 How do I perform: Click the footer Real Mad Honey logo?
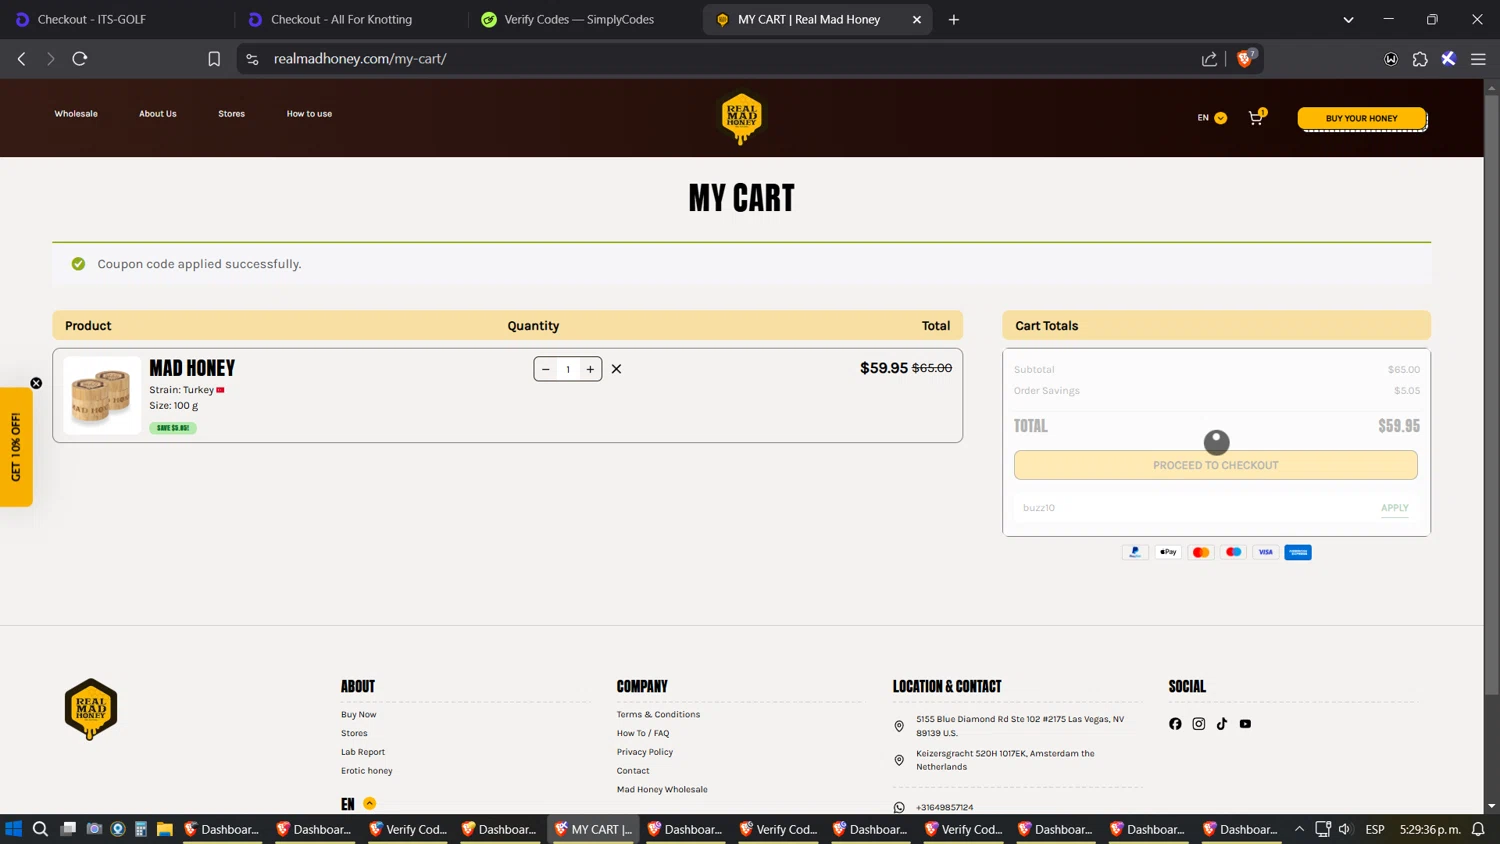[x=91, y=709]
